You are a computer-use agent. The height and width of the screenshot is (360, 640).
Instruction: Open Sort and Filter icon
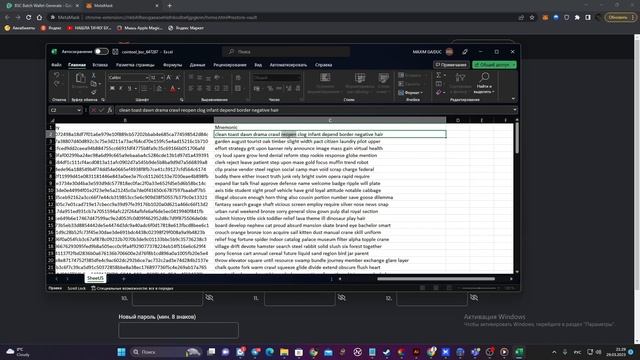tap(460, 78)
